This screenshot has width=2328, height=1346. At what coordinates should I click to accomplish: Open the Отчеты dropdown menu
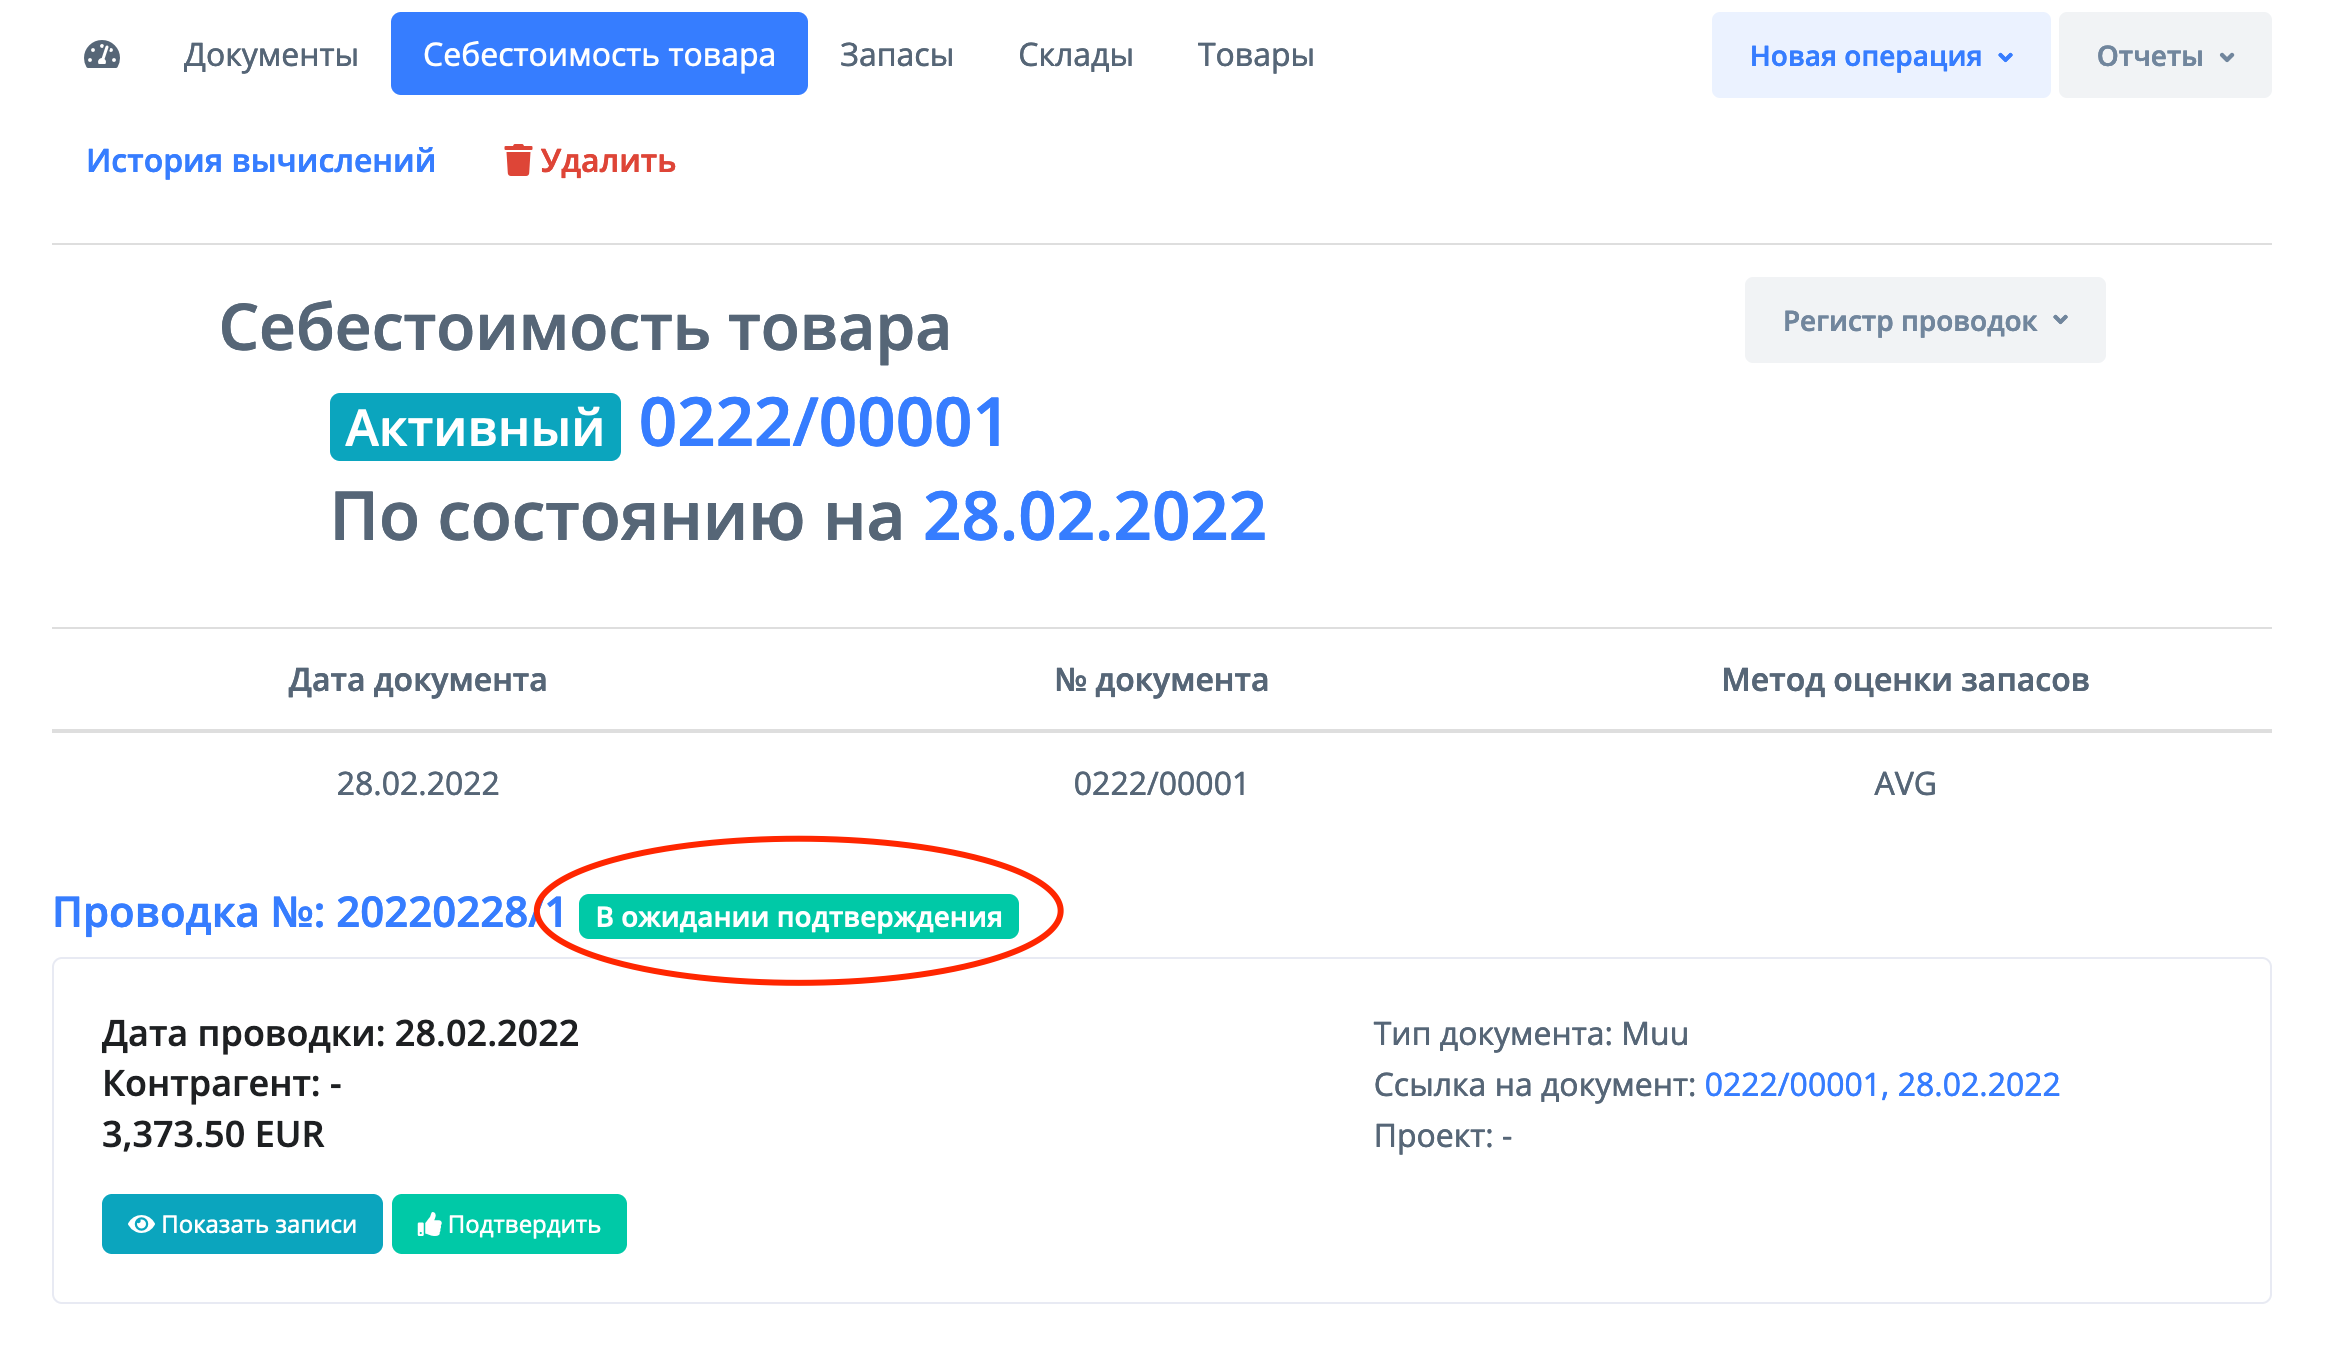coord(2164,56)
